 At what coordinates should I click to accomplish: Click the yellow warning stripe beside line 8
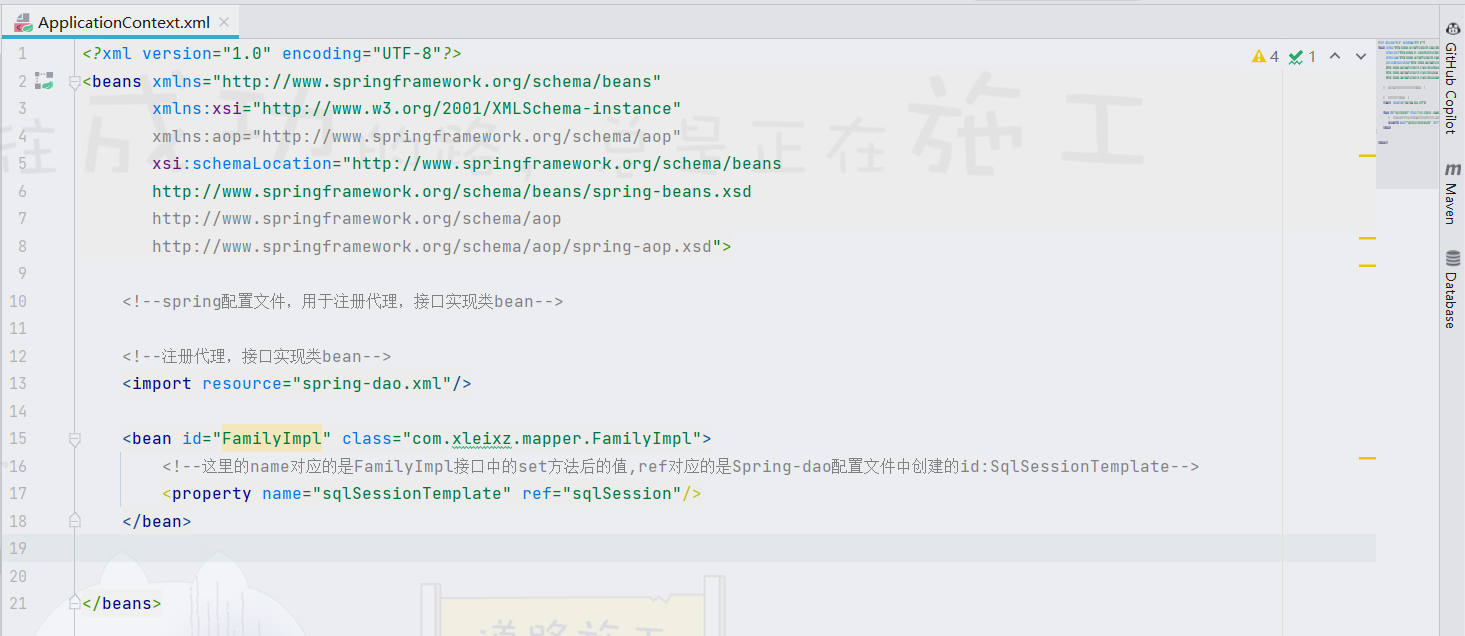point(1367,238)
